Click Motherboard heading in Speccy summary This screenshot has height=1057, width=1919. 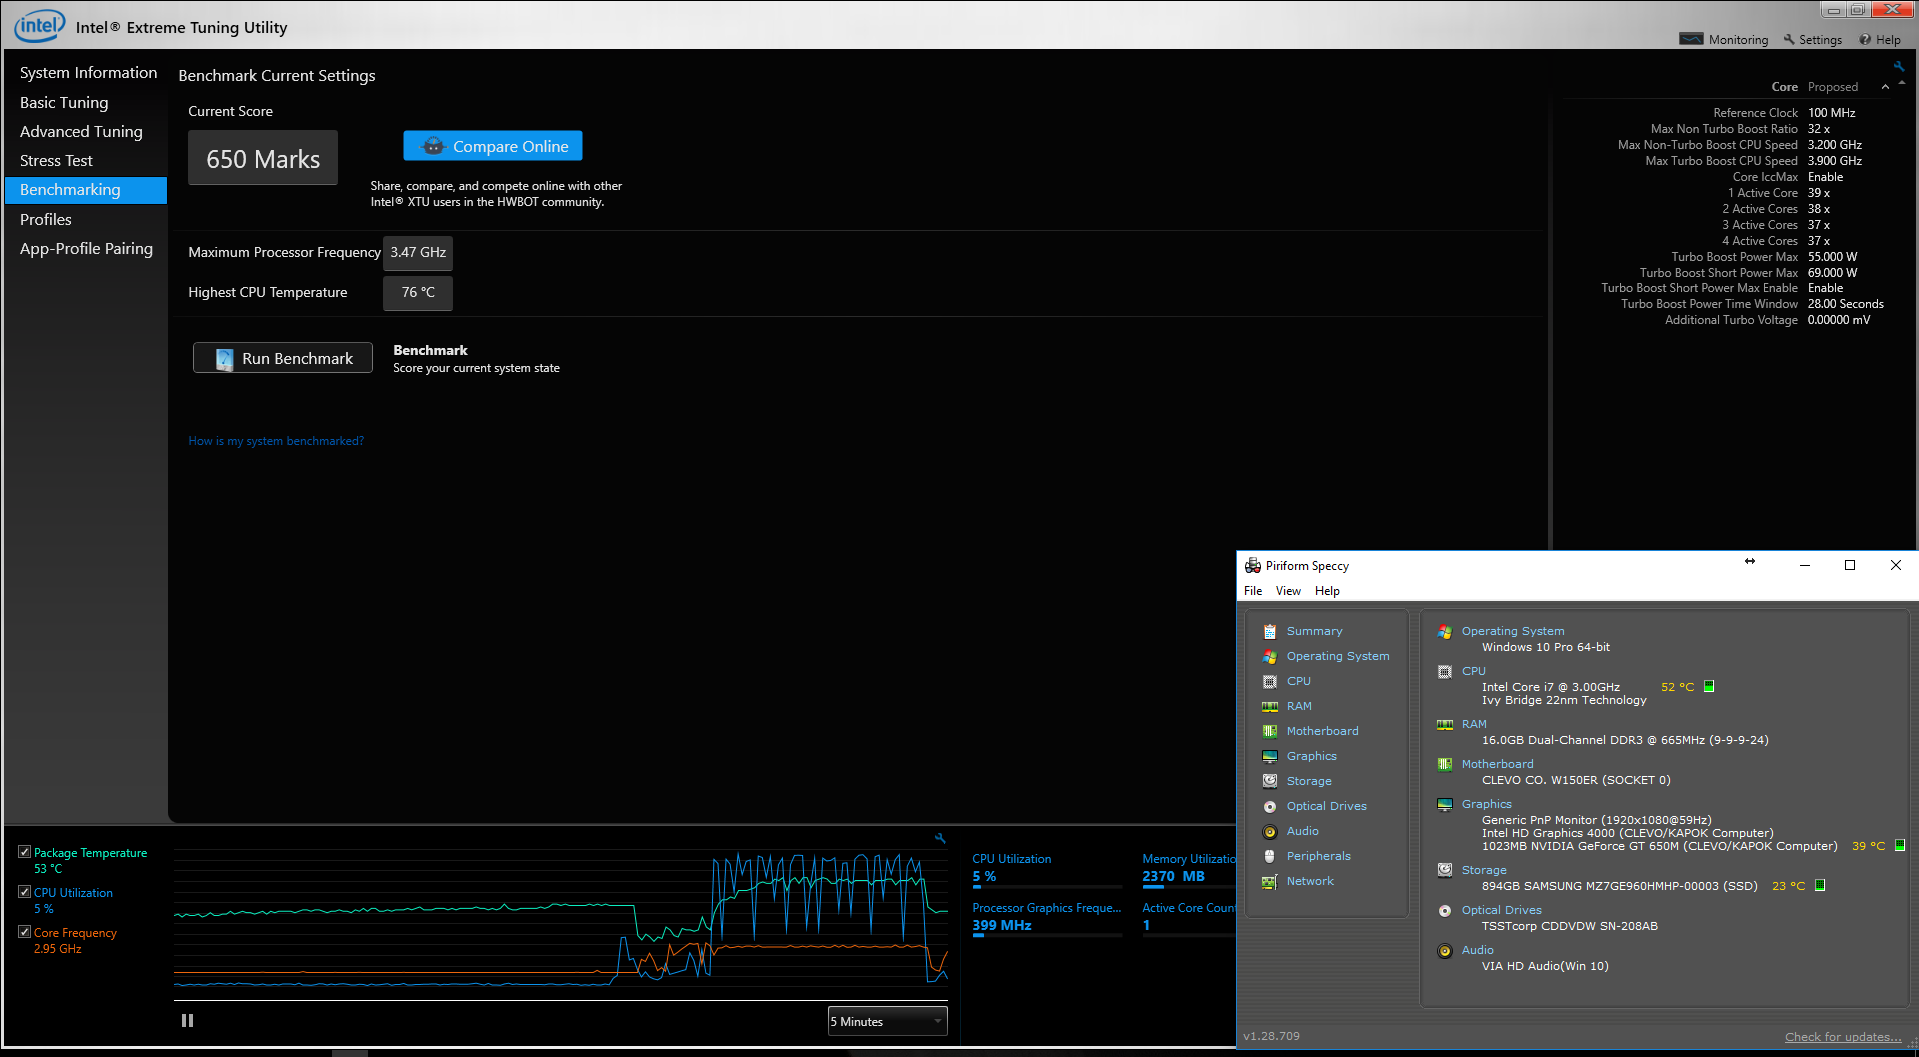(1497, 764)
